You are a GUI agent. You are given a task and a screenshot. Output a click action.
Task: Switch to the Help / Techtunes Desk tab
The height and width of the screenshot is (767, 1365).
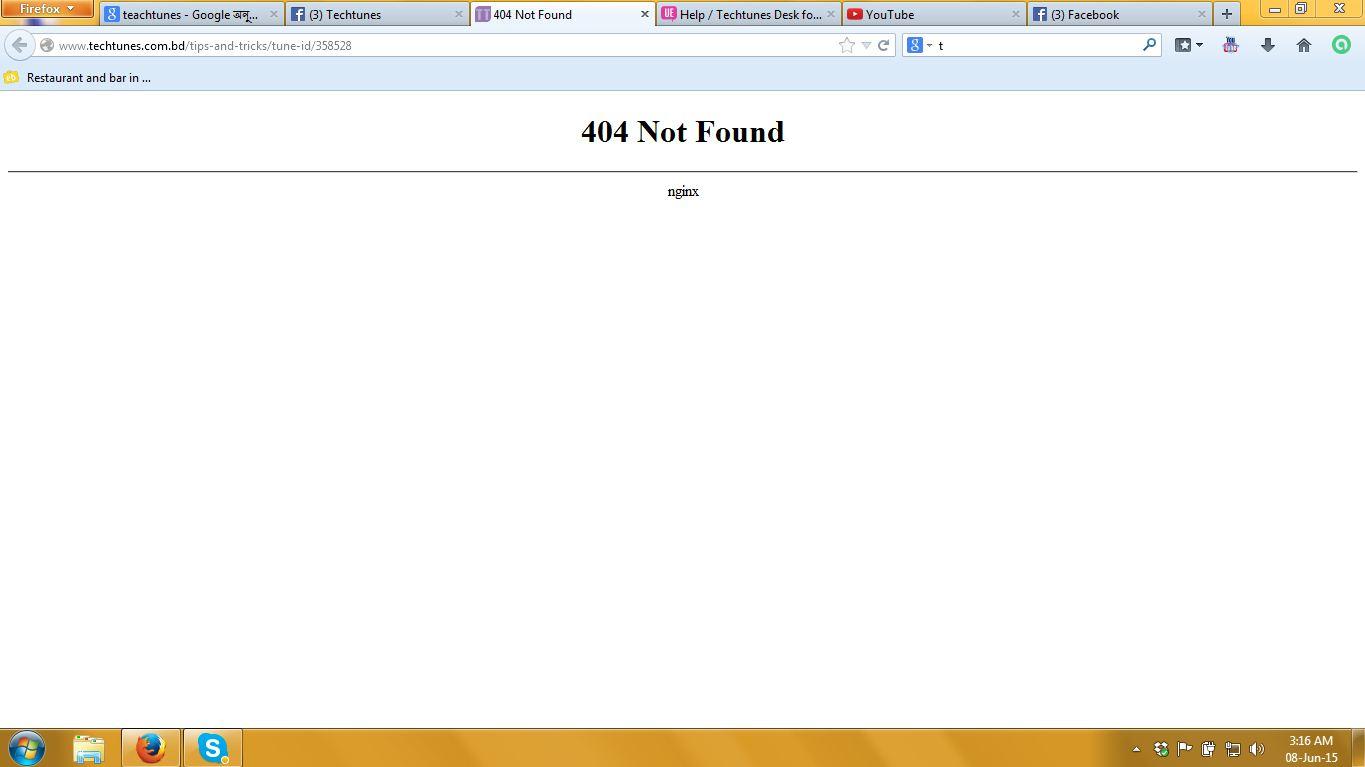point(745,14)
